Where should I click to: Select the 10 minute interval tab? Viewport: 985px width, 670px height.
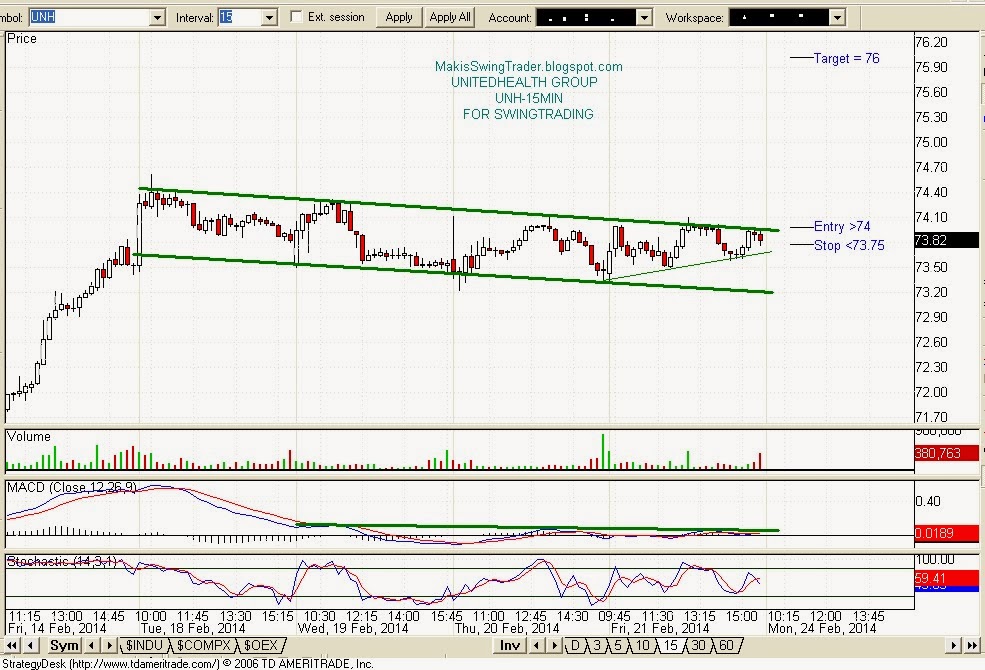click(642, 645)
